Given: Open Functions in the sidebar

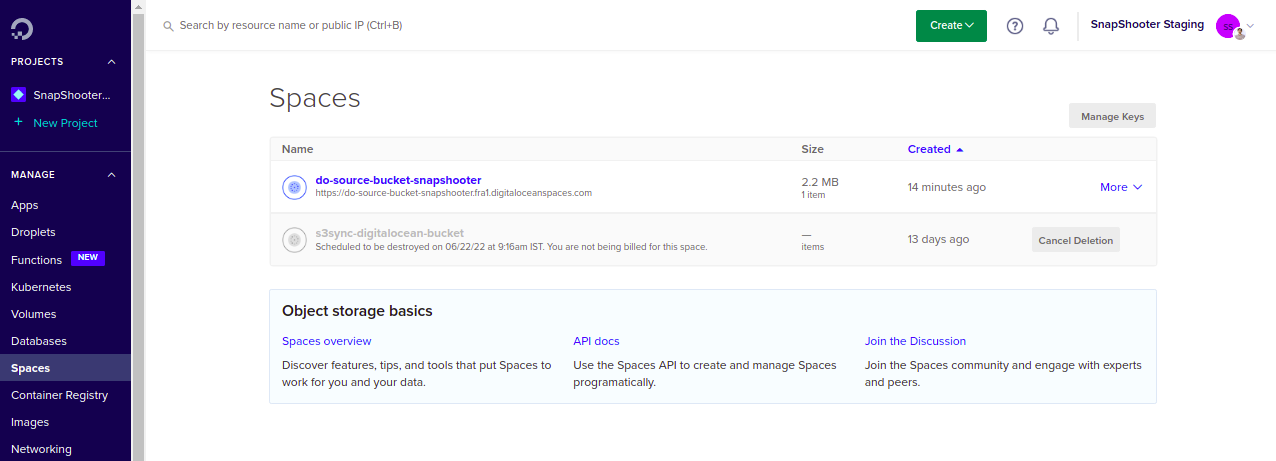Looking at the screenshot, I should pos(36,259).
